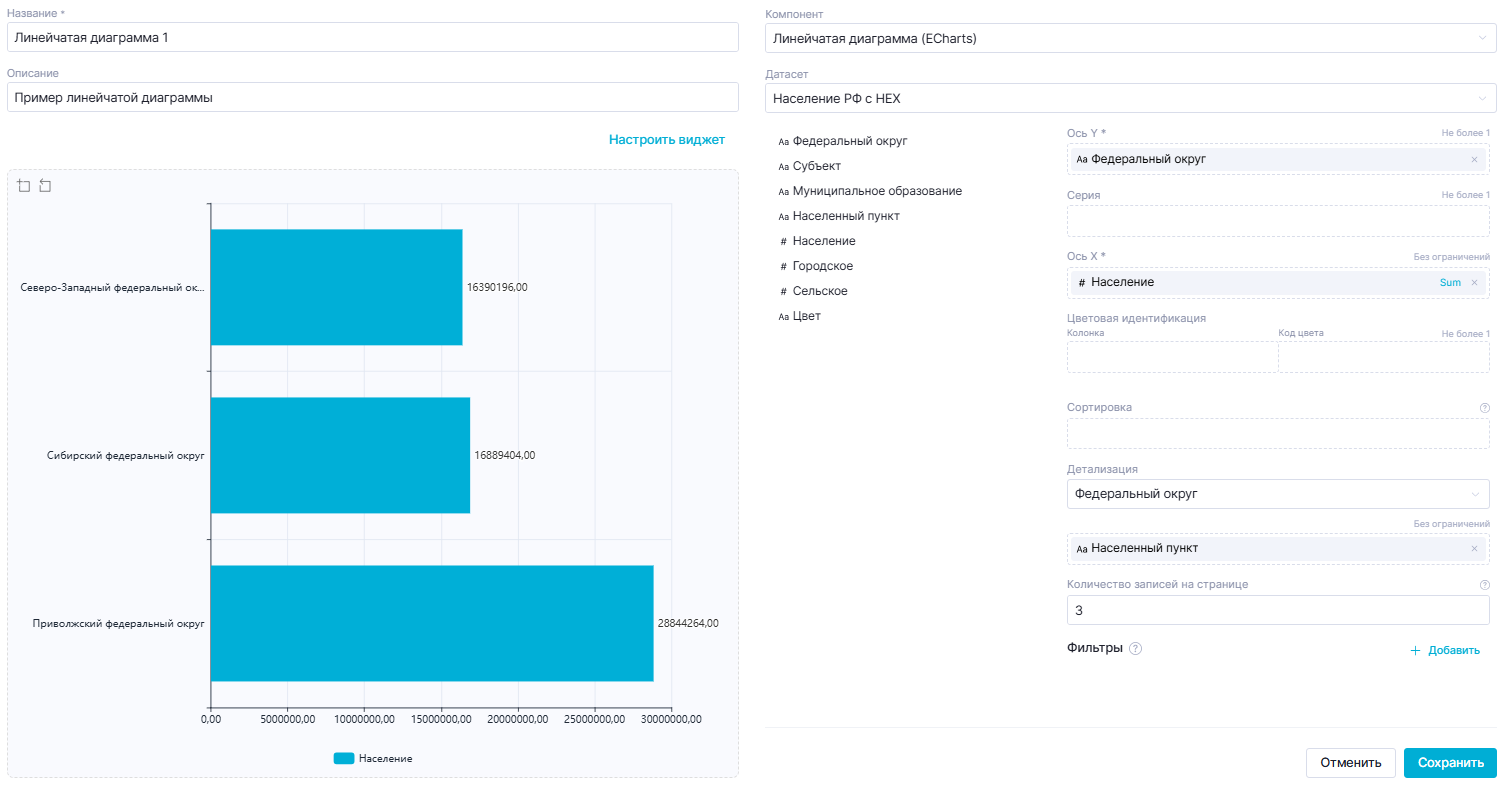
Task: Click the Название input field
Action: (372, 37)
